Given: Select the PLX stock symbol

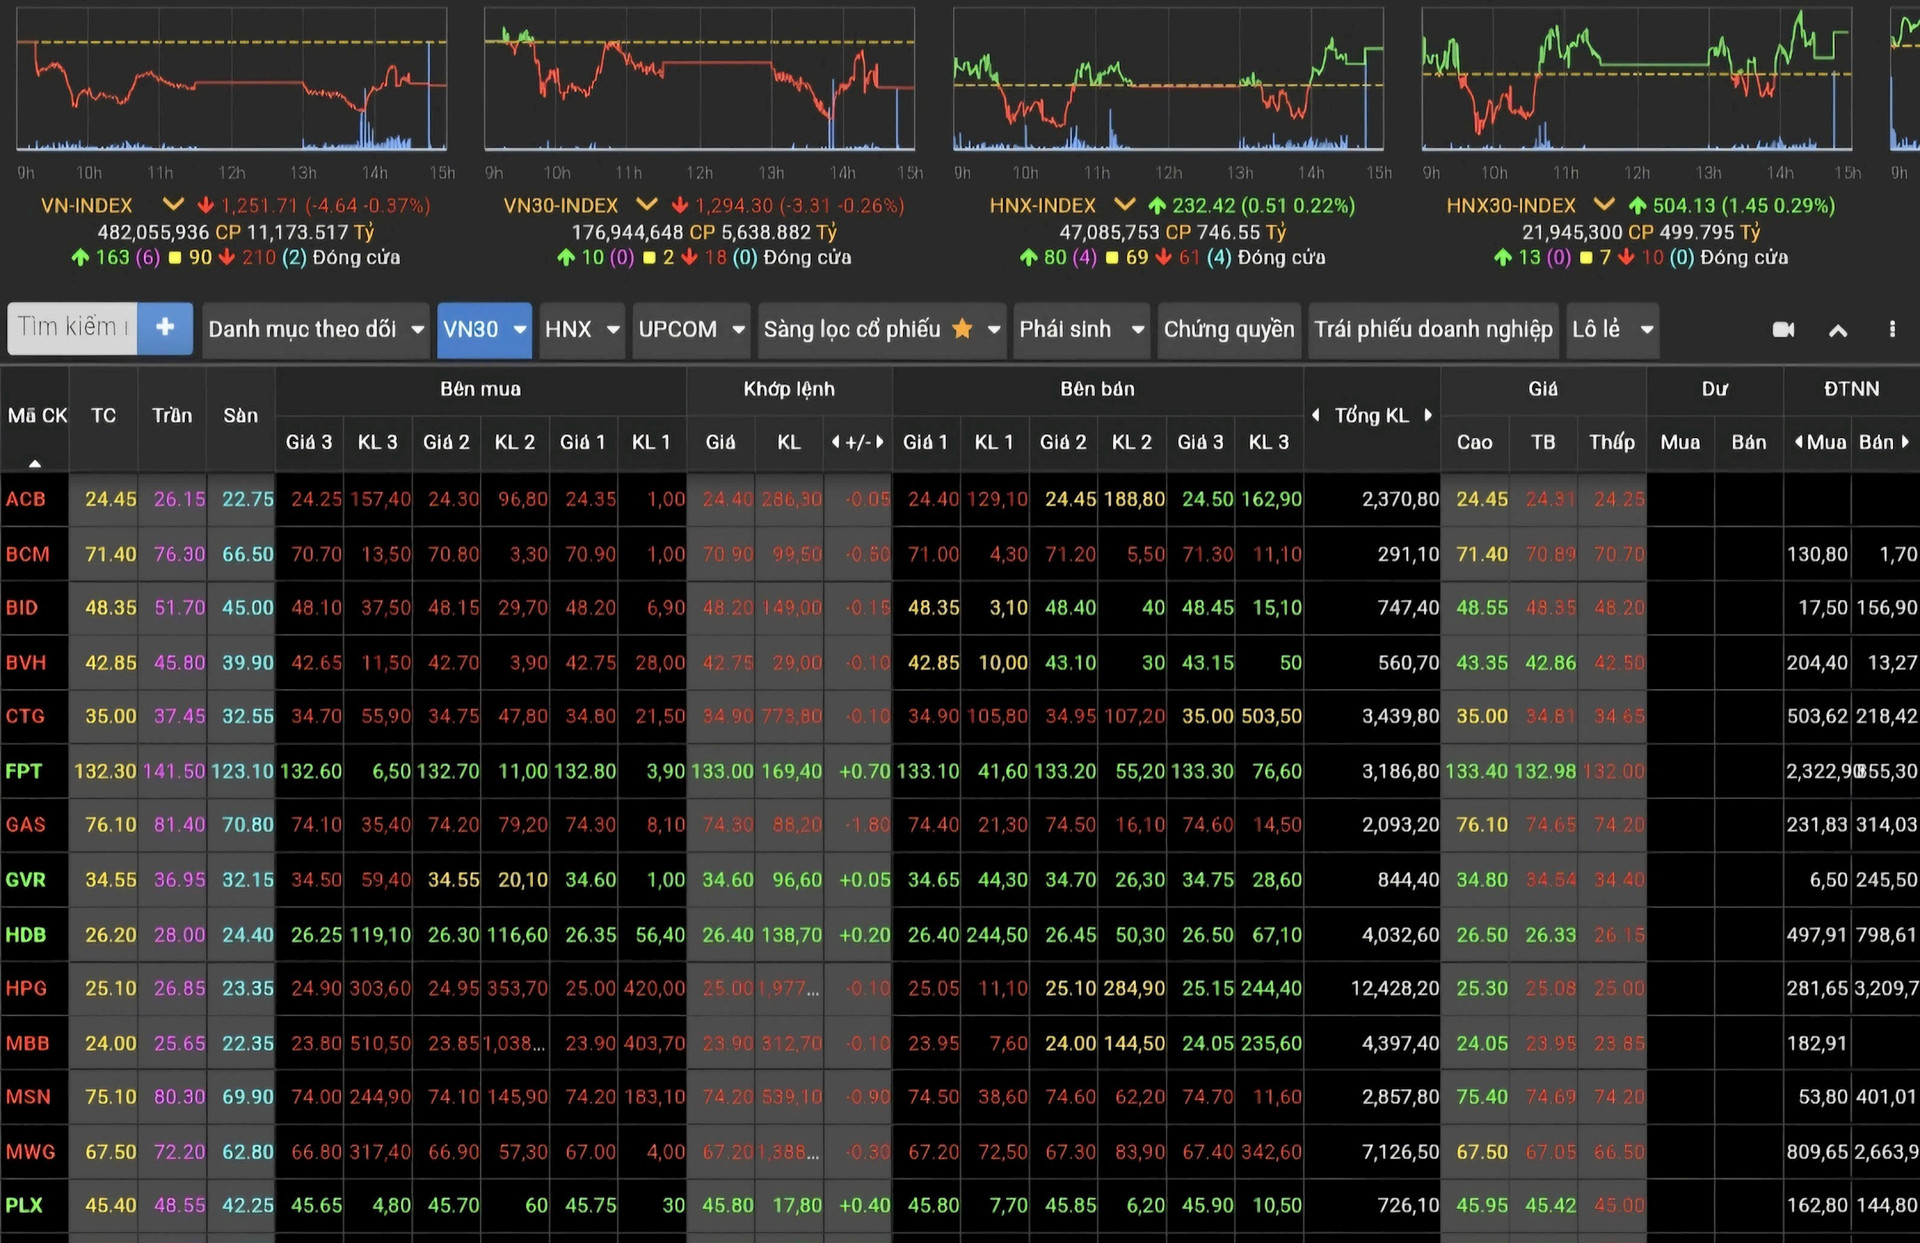Looking at the screenshot, I should click(x=24, y=1205).
